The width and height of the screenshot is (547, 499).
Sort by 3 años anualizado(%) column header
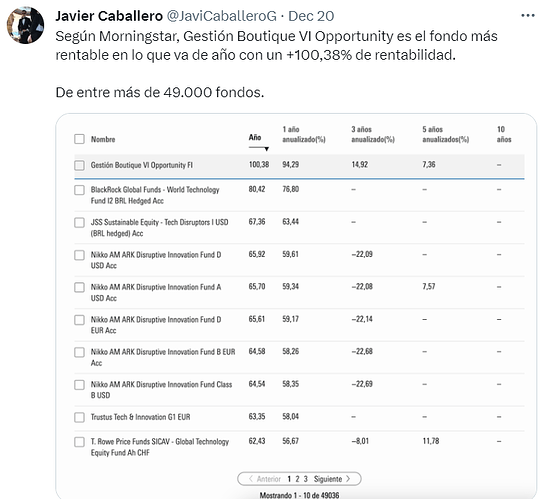(x=373, y=134)
